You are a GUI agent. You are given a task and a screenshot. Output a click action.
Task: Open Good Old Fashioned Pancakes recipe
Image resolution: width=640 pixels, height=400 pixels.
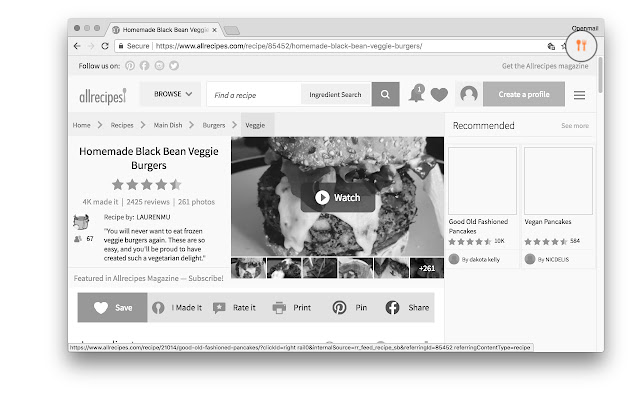478,226
